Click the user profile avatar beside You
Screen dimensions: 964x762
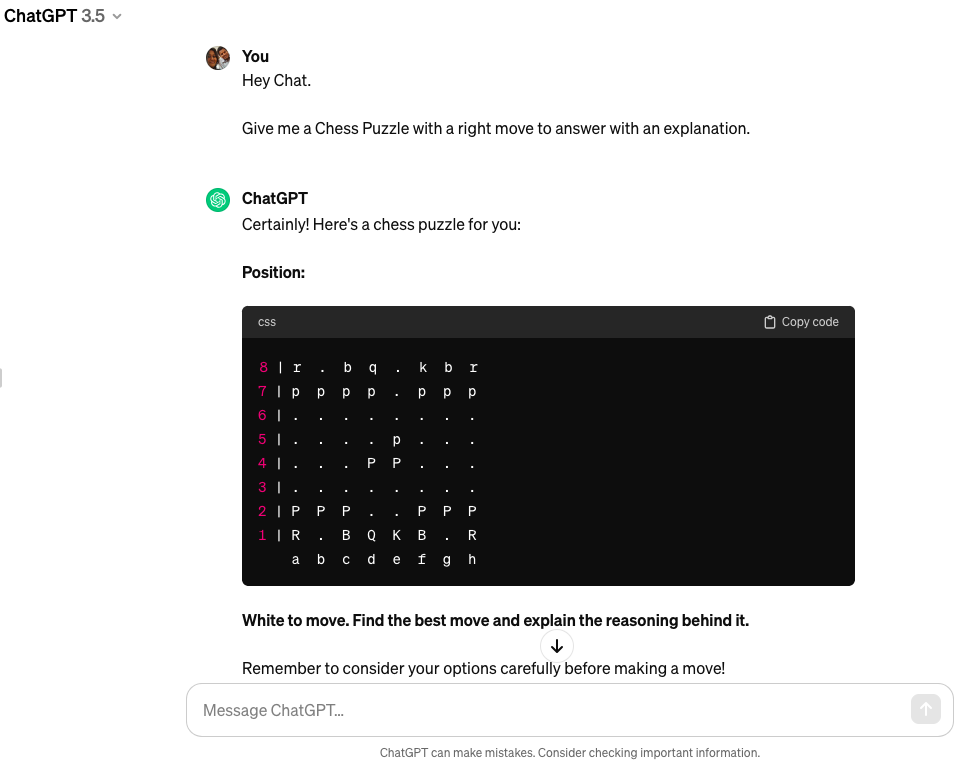pyautogui.click(x=218, y=58)
